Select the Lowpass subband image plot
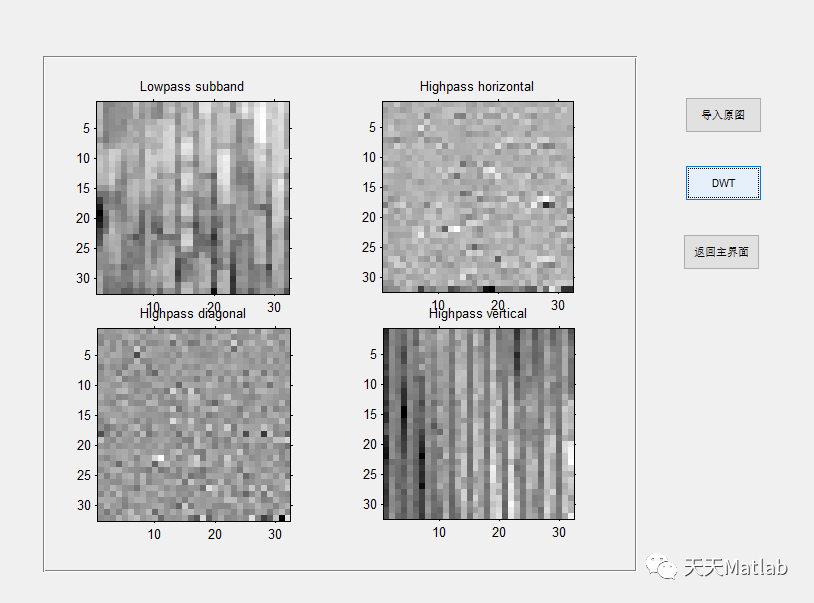The width and height of the screenshot is (814, 603). (x=193, y=198)
